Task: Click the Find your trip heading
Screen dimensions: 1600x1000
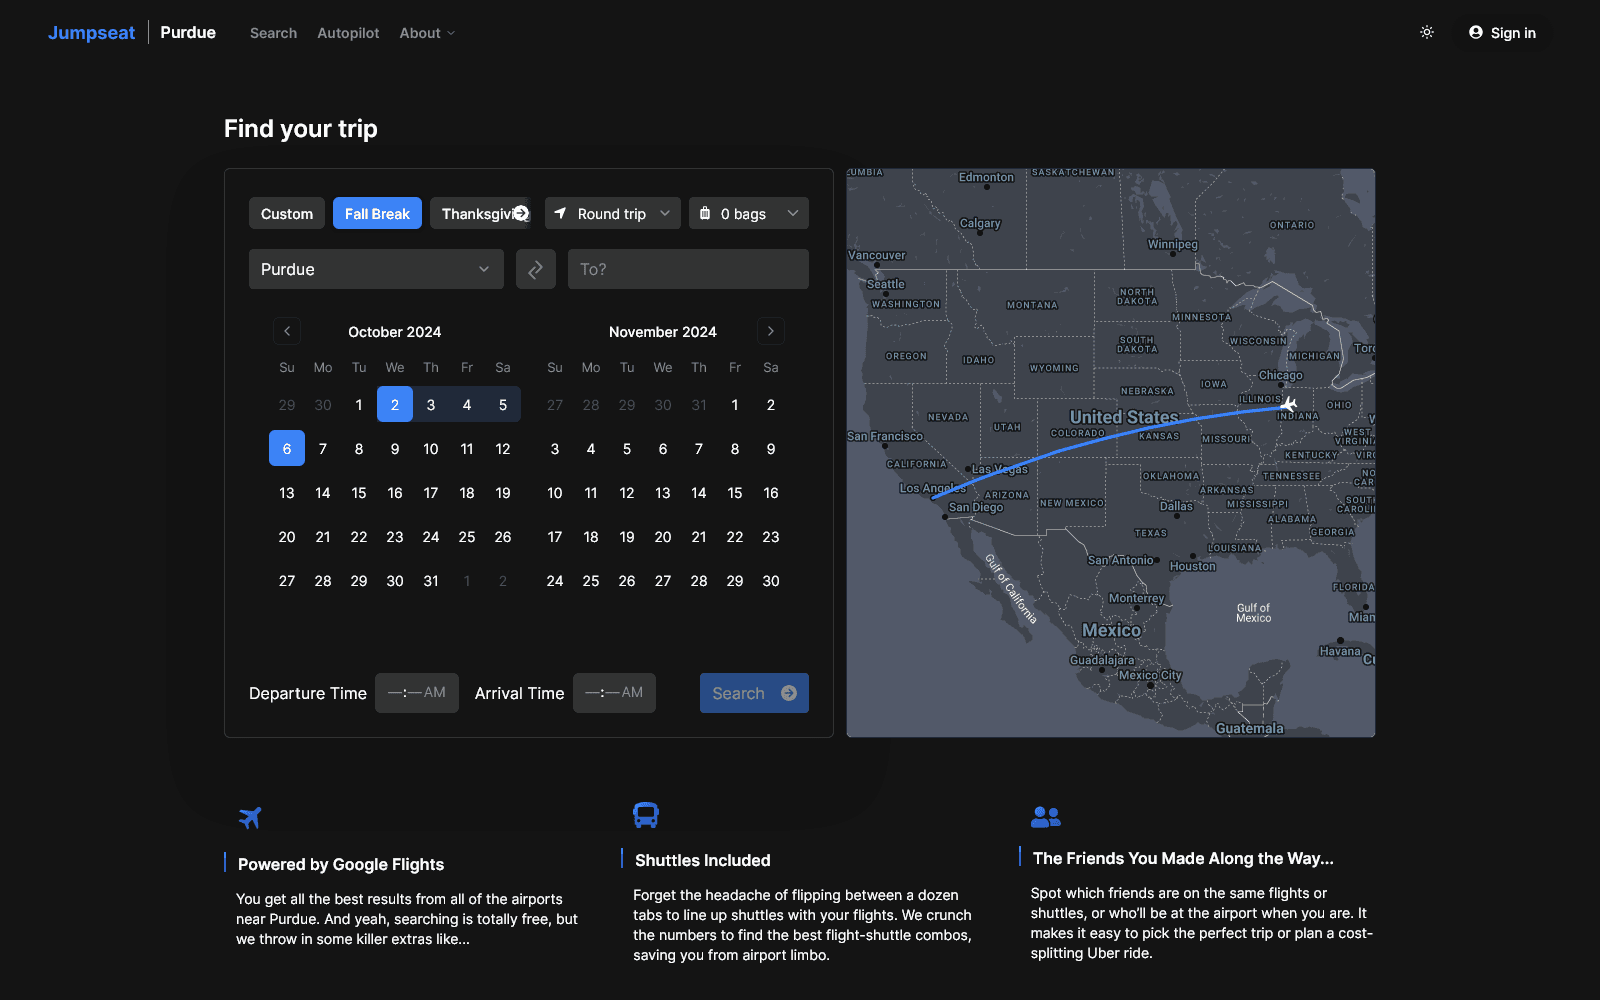Action: point(301,128)
